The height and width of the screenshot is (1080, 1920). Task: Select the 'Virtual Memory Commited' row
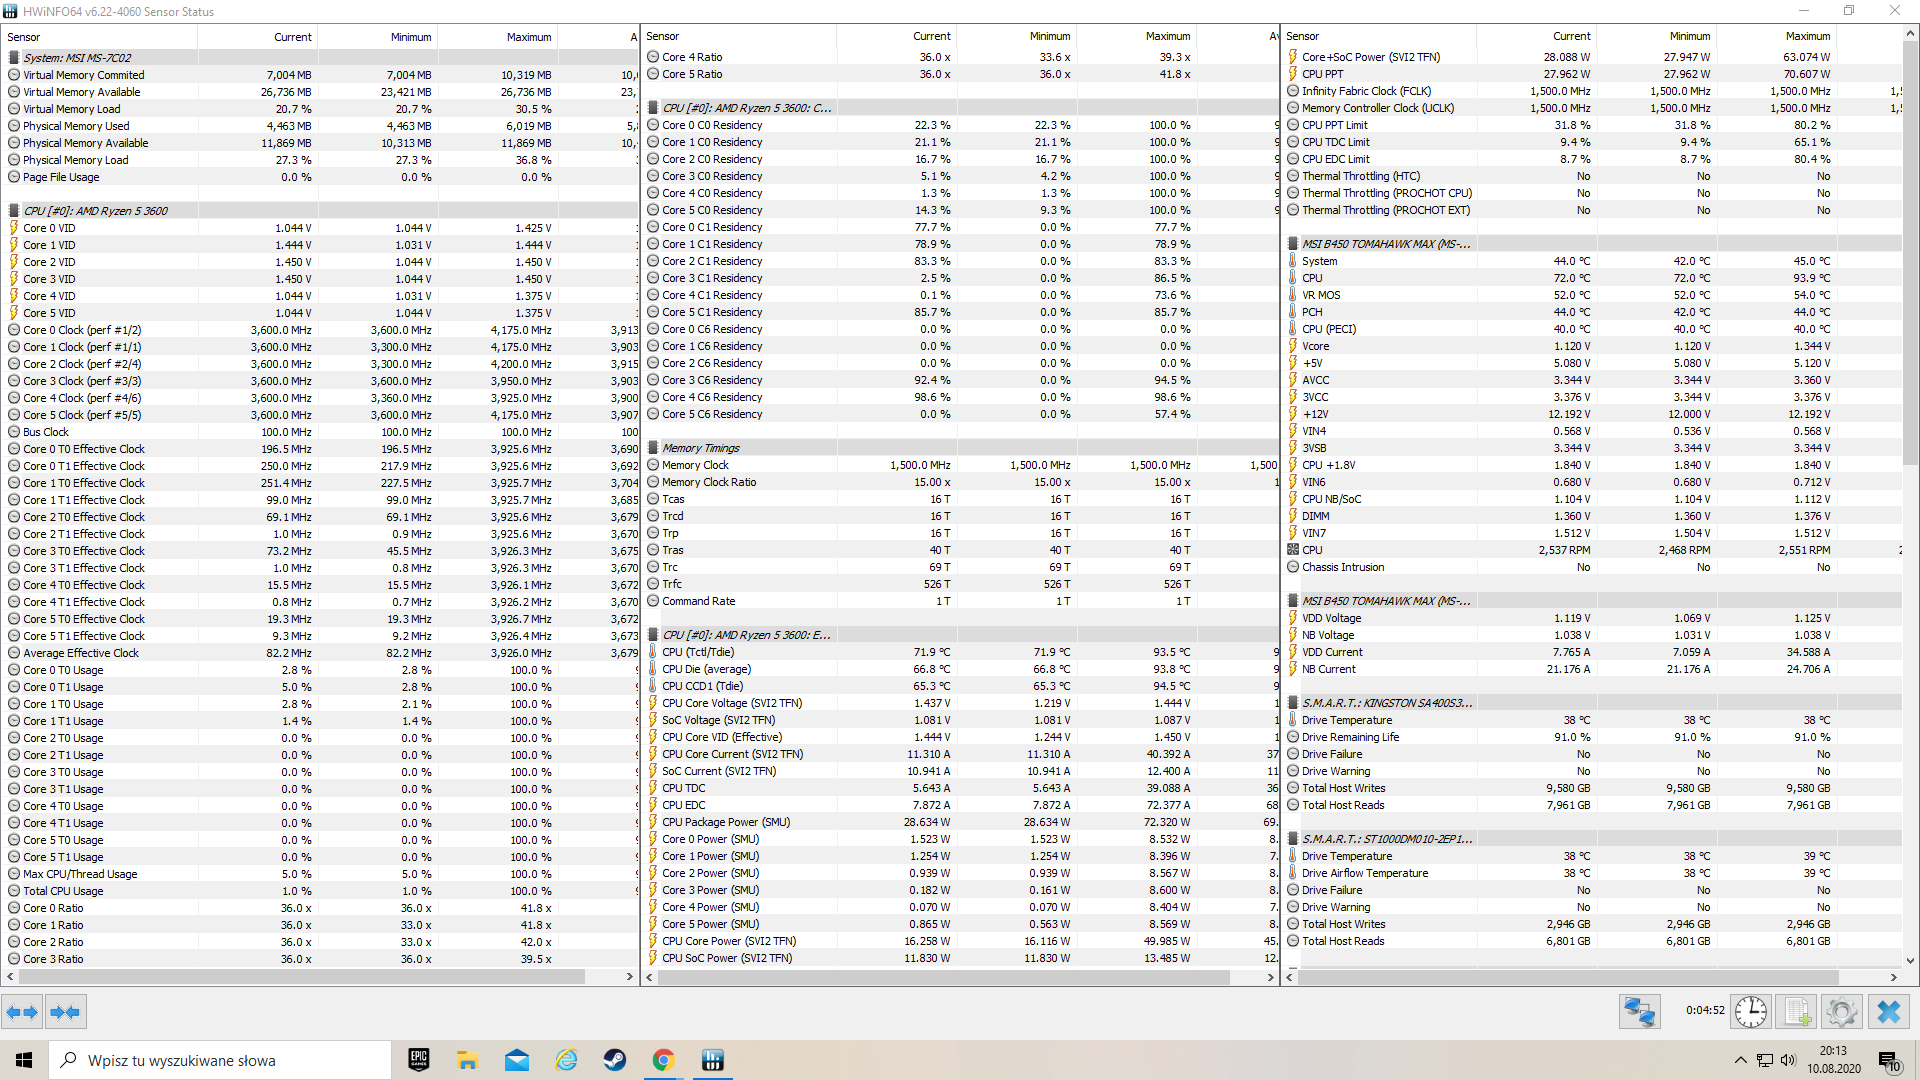click(319, 75)
